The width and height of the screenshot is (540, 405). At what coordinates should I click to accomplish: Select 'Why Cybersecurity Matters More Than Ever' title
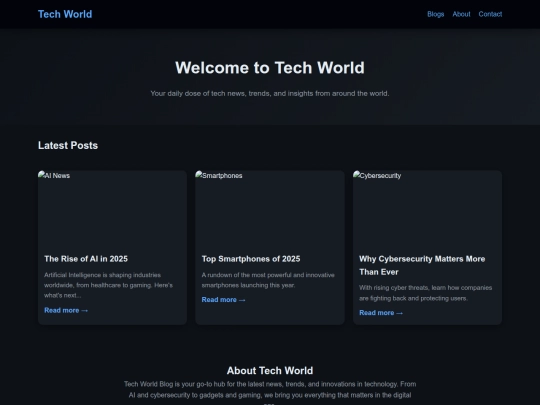(x=422, y=265)
